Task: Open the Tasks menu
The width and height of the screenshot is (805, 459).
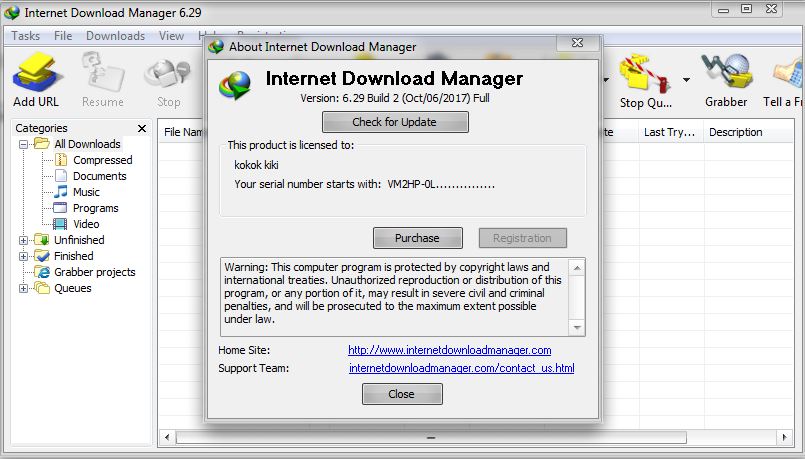Action: tap(26, 36)
